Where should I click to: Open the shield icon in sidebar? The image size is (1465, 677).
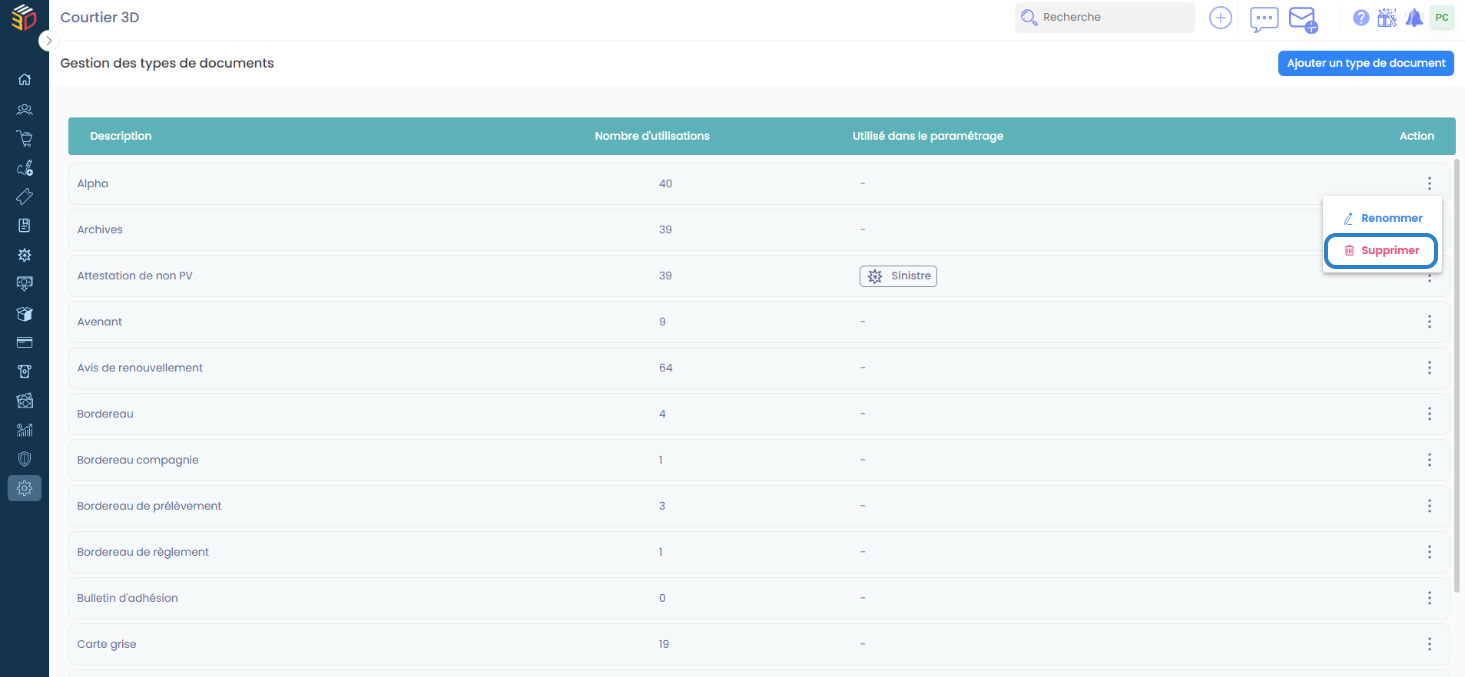(25, 459)
